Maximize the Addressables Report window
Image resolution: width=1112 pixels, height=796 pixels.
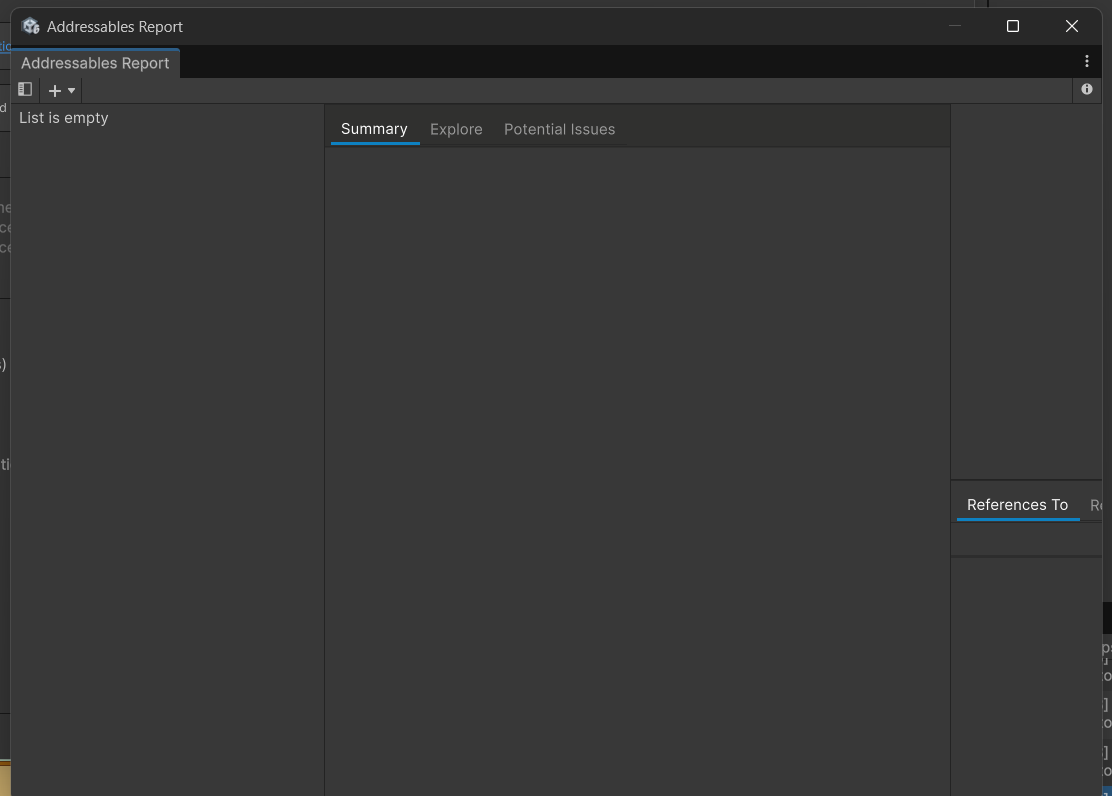click(x=1013, y=26)
